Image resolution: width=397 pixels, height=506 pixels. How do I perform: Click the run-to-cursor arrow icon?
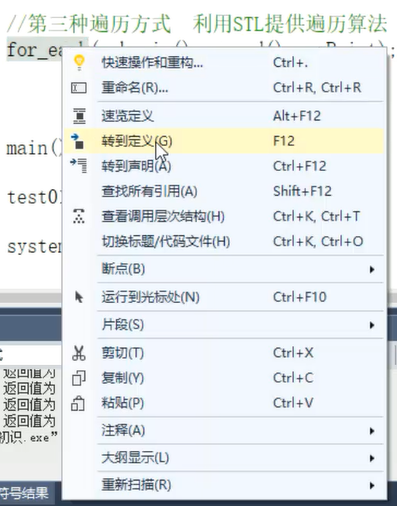pos(79,297)
